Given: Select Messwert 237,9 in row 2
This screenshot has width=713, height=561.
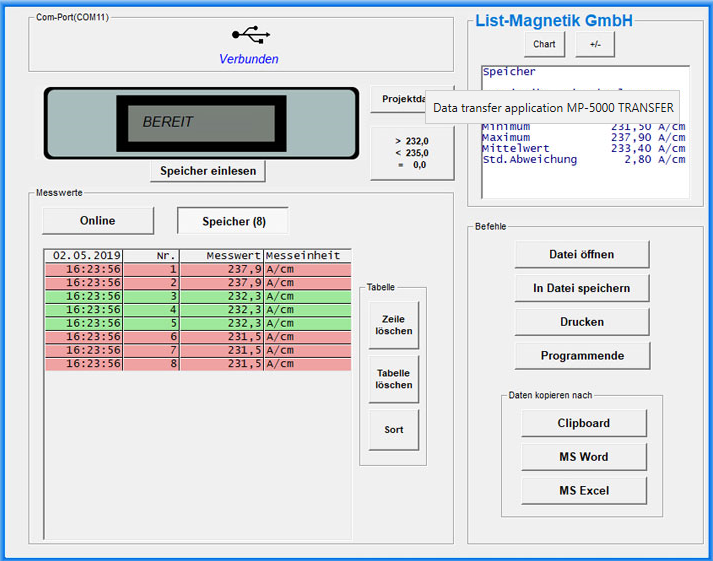Looking at the screenshot, I should tap(221, 283).
